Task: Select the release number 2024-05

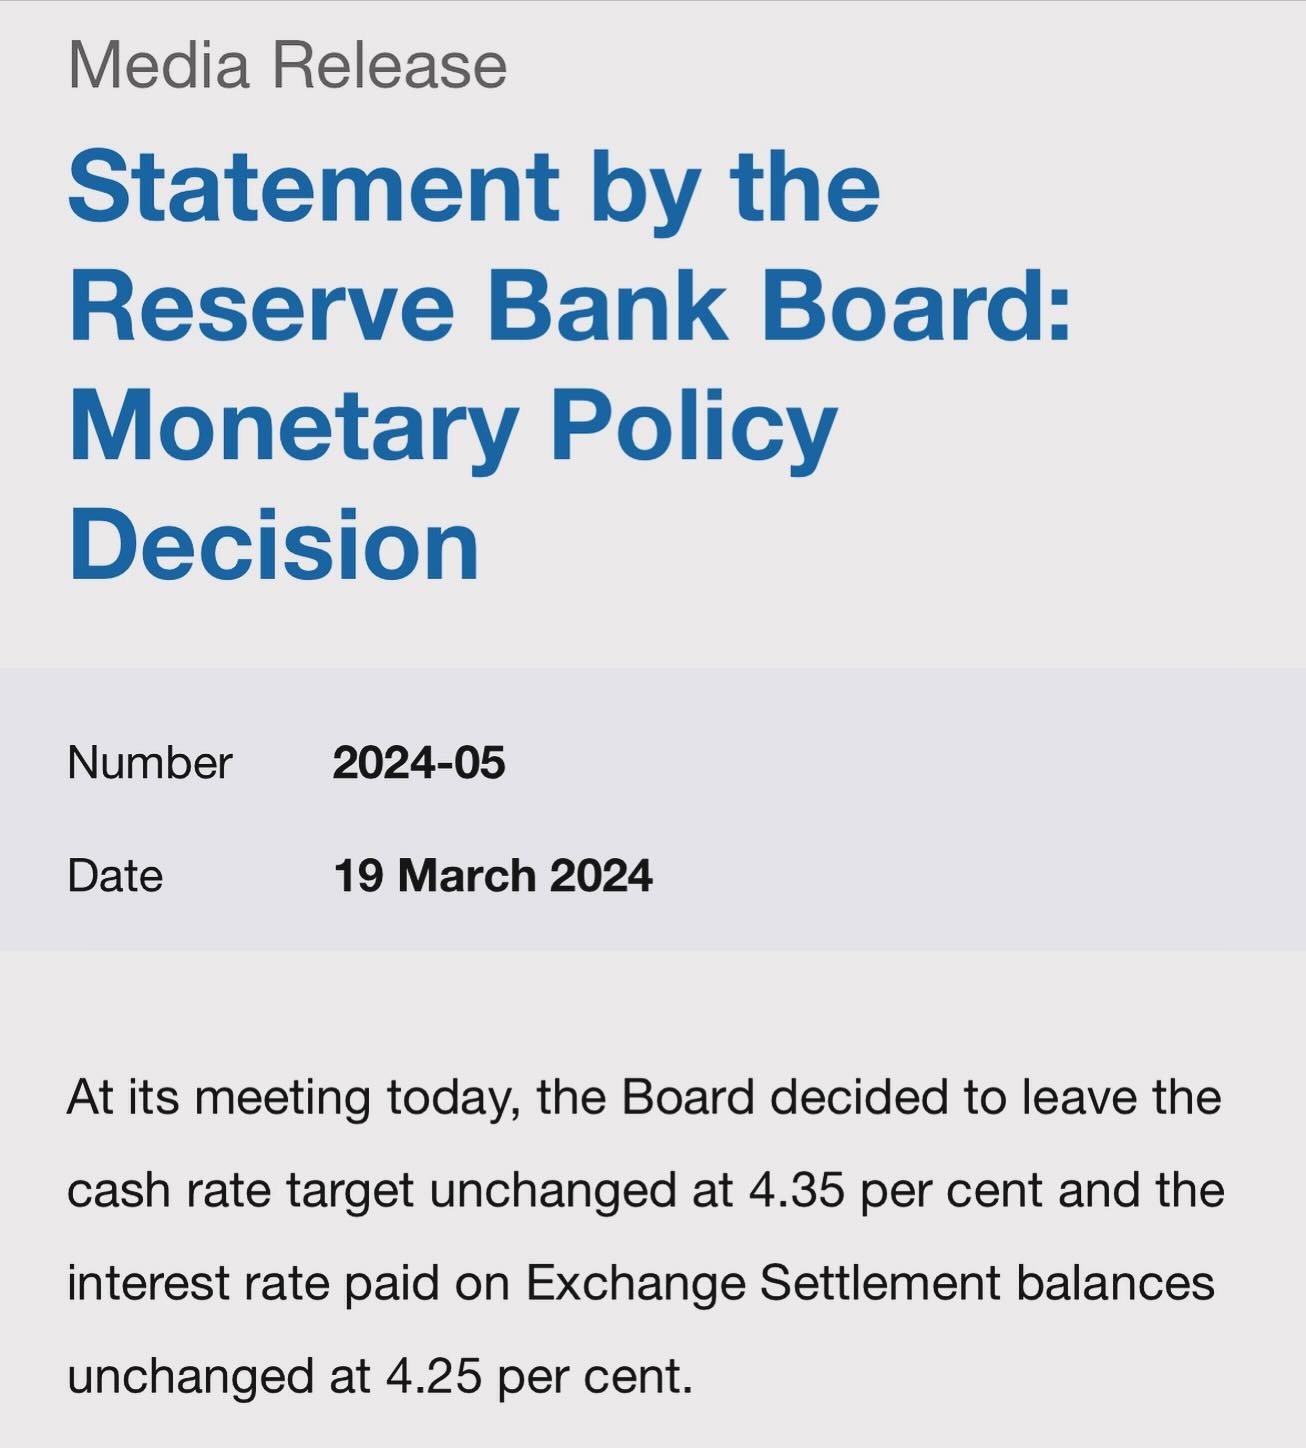Action: 419,763
